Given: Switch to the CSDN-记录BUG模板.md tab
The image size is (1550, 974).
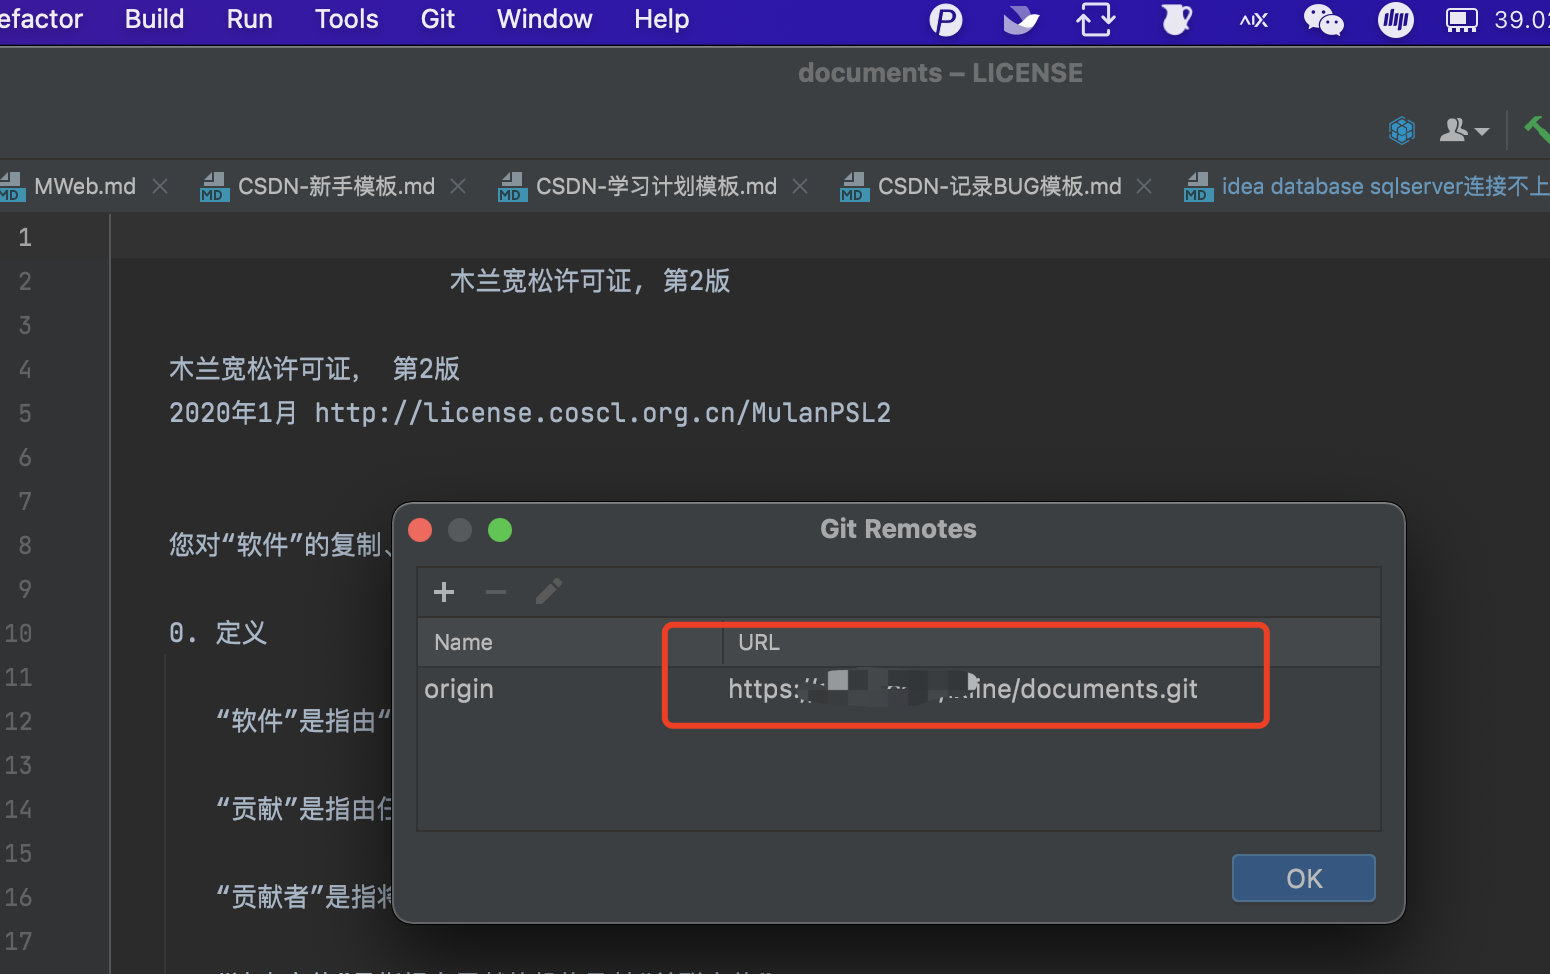Looking at the screenshot, I should [x=999, y=186].
